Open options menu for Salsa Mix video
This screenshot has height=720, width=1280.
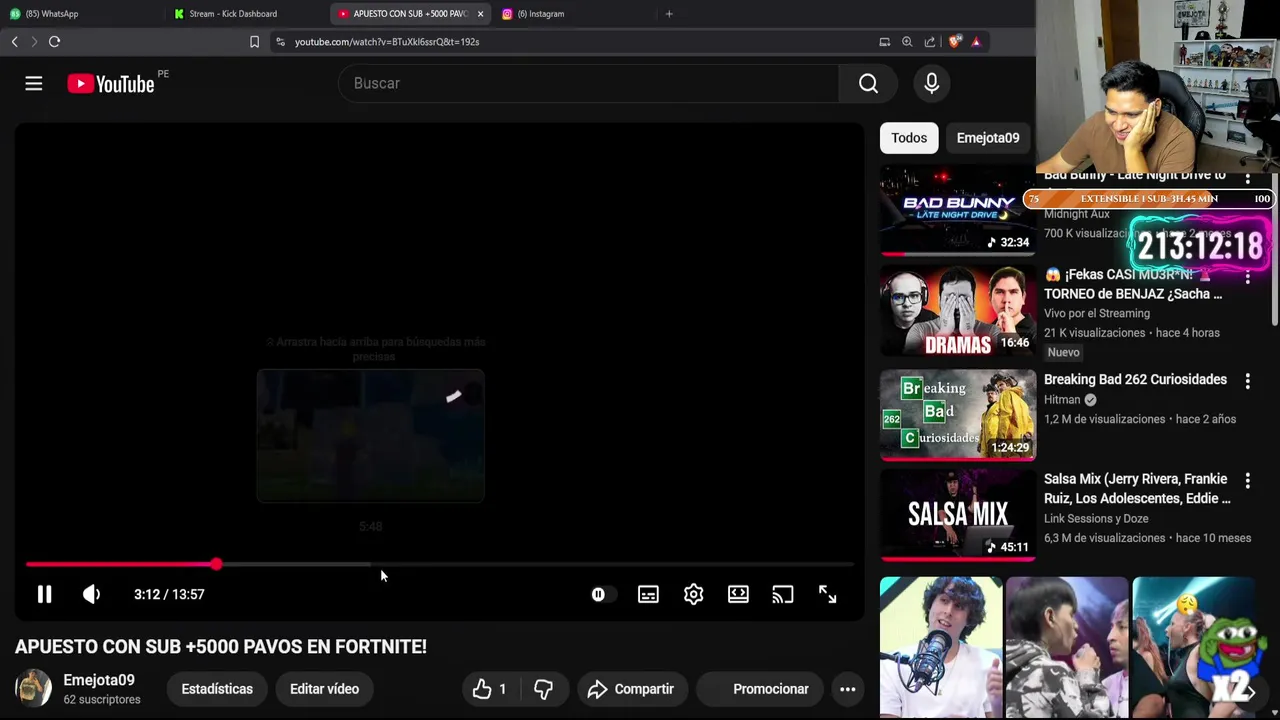1247,480
